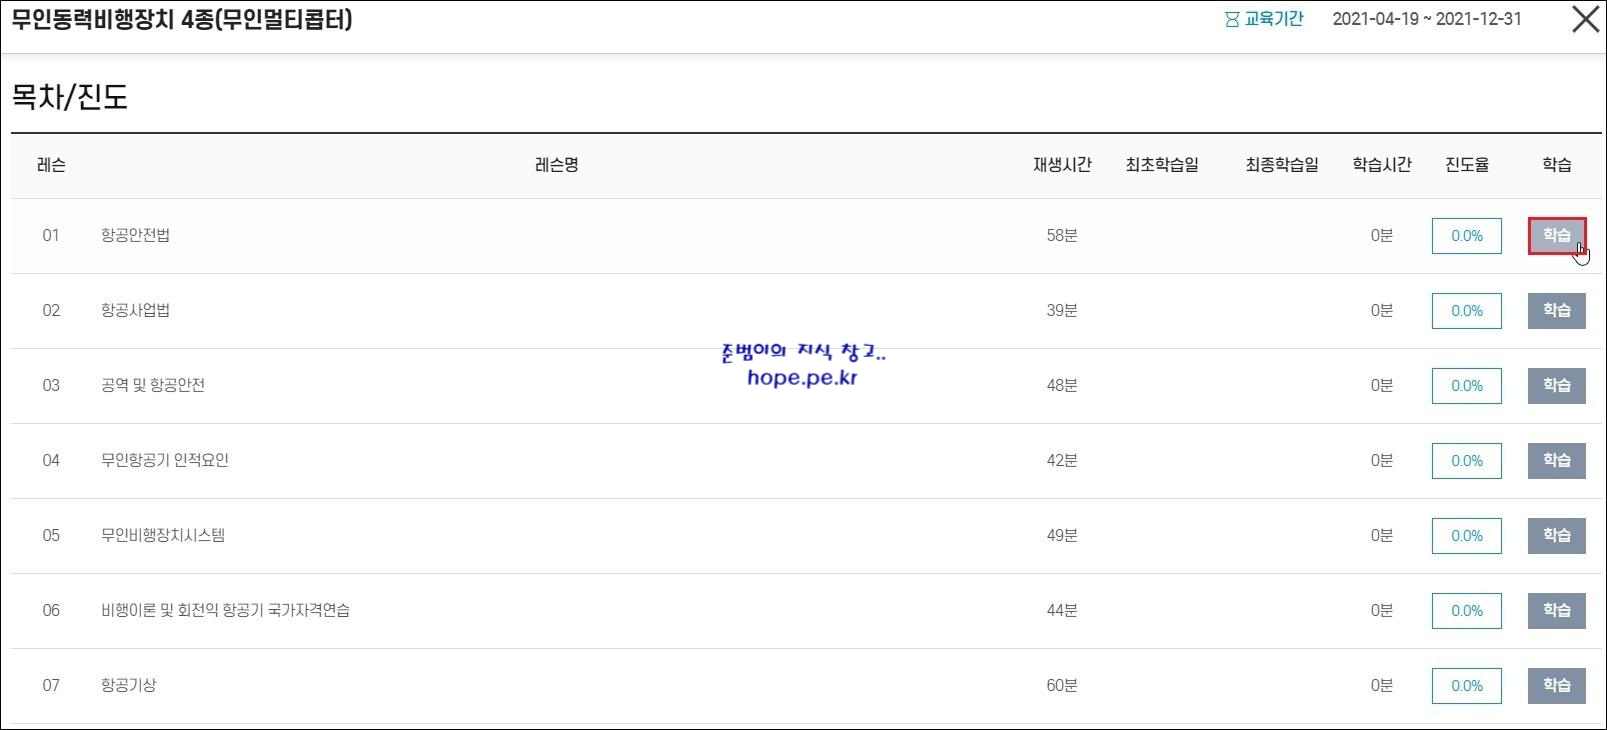This screenshot has height=730, width=1607.
Task: Select the 항공안전법 lesson title
Action: click(x=135, y=235)
